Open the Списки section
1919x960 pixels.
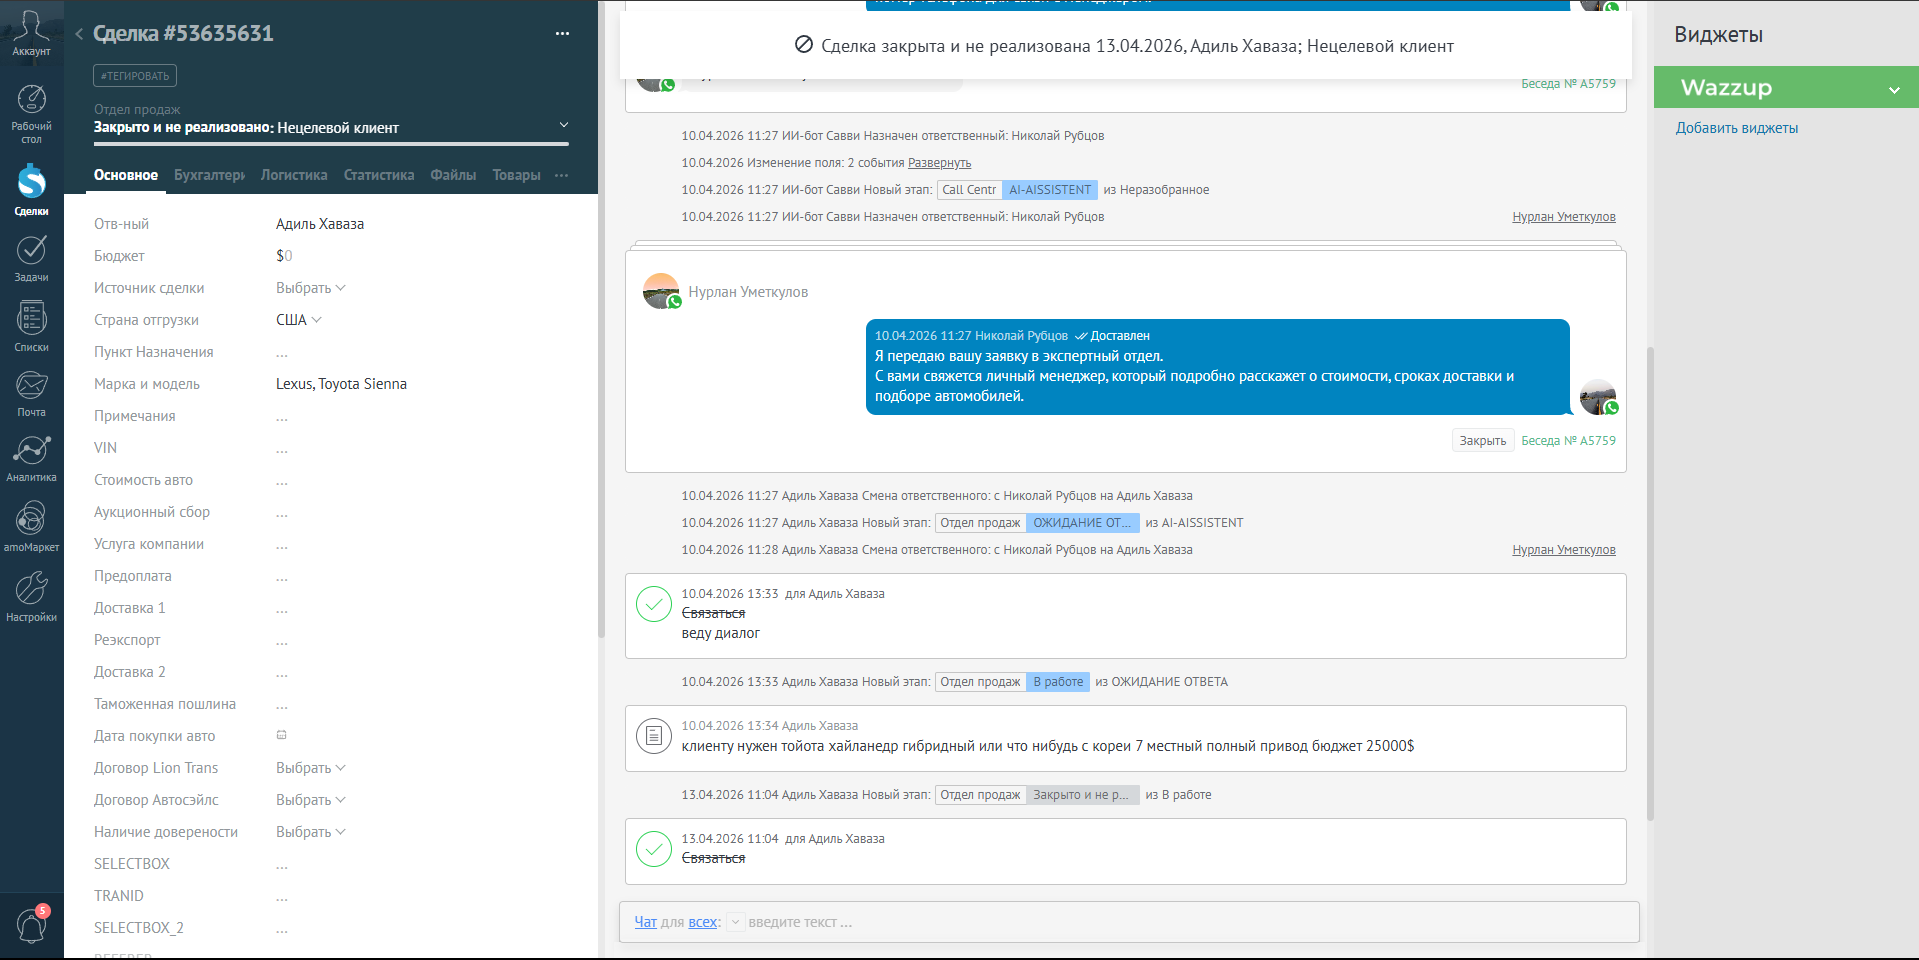tap(31, 326)
